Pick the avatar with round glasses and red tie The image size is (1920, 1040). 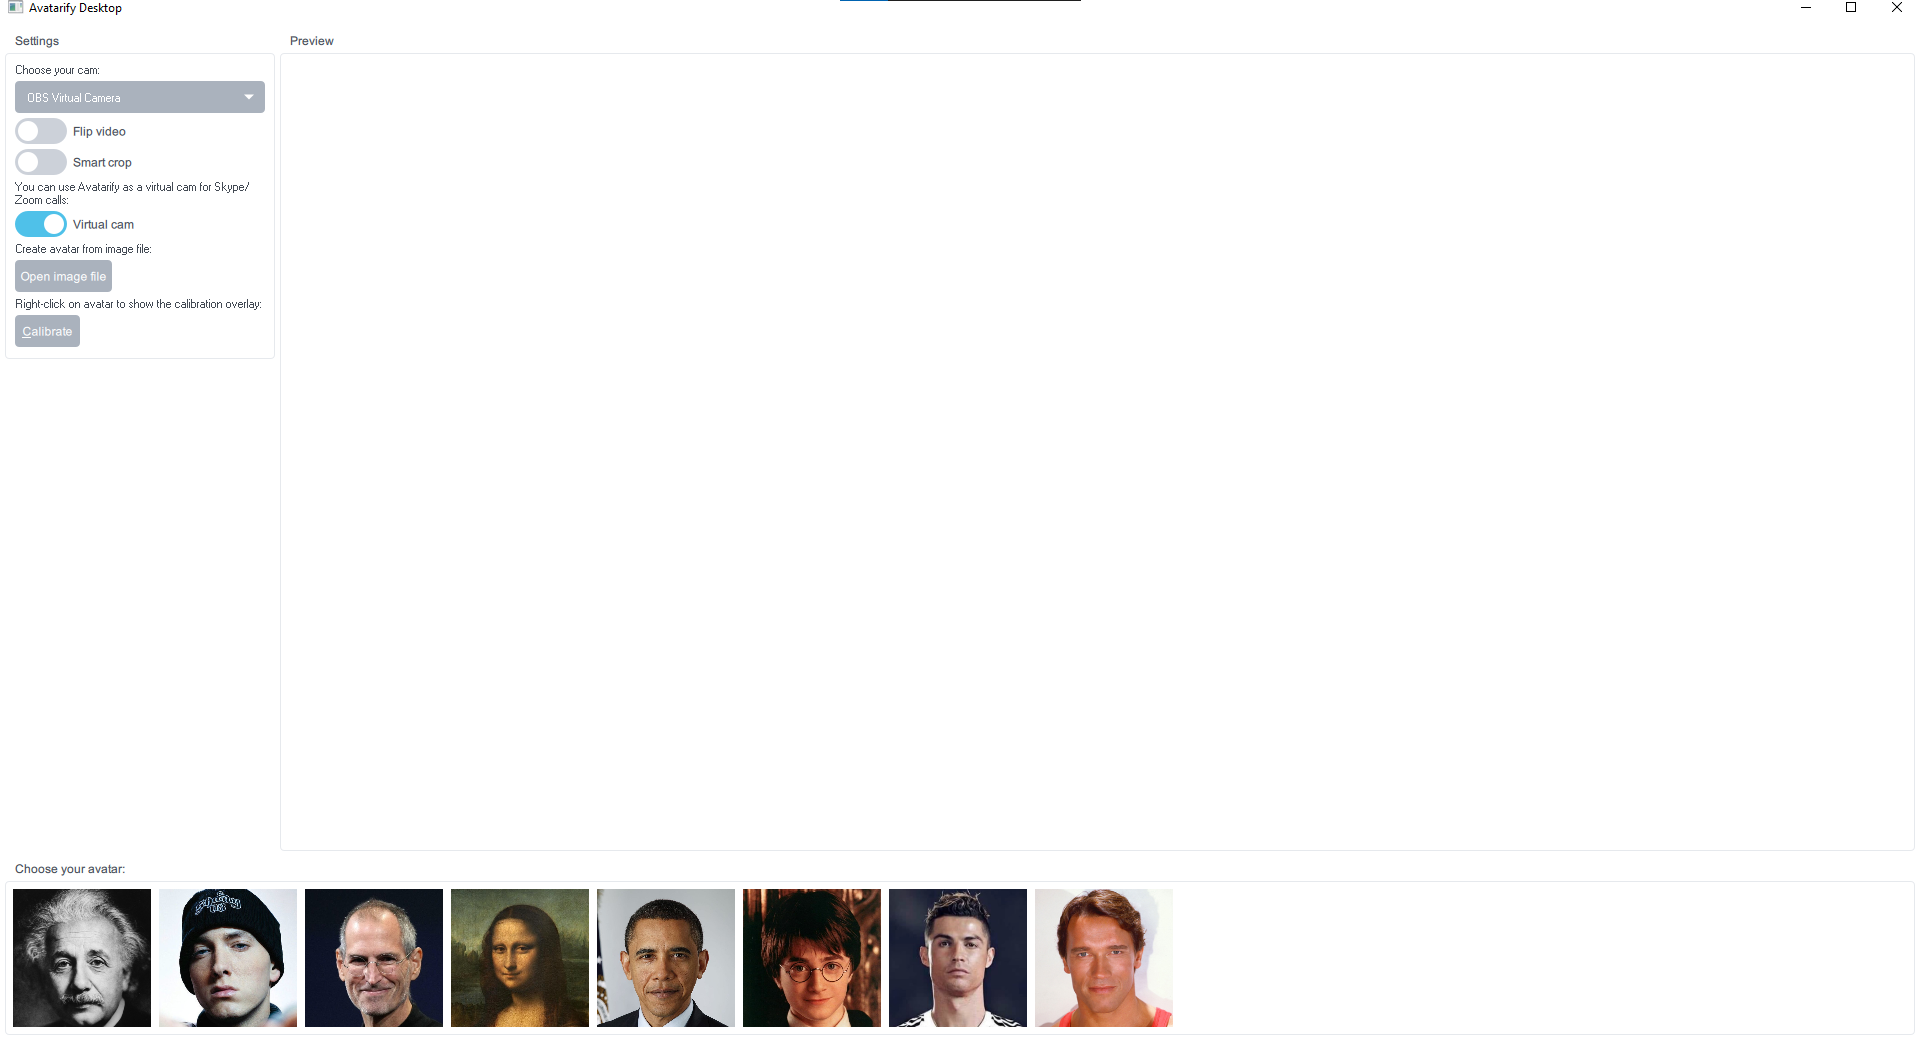[x=812, y=958]
